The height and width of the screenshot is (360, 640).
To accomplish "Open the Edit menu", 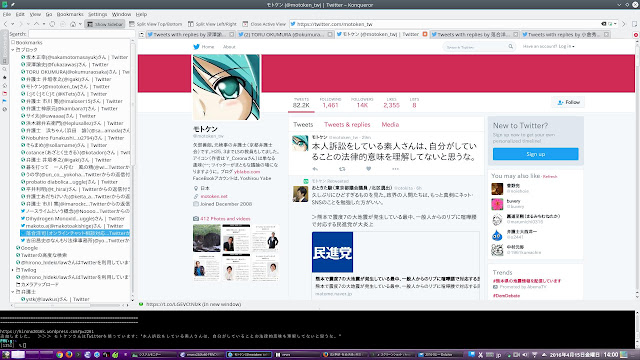I will point(20,14).
